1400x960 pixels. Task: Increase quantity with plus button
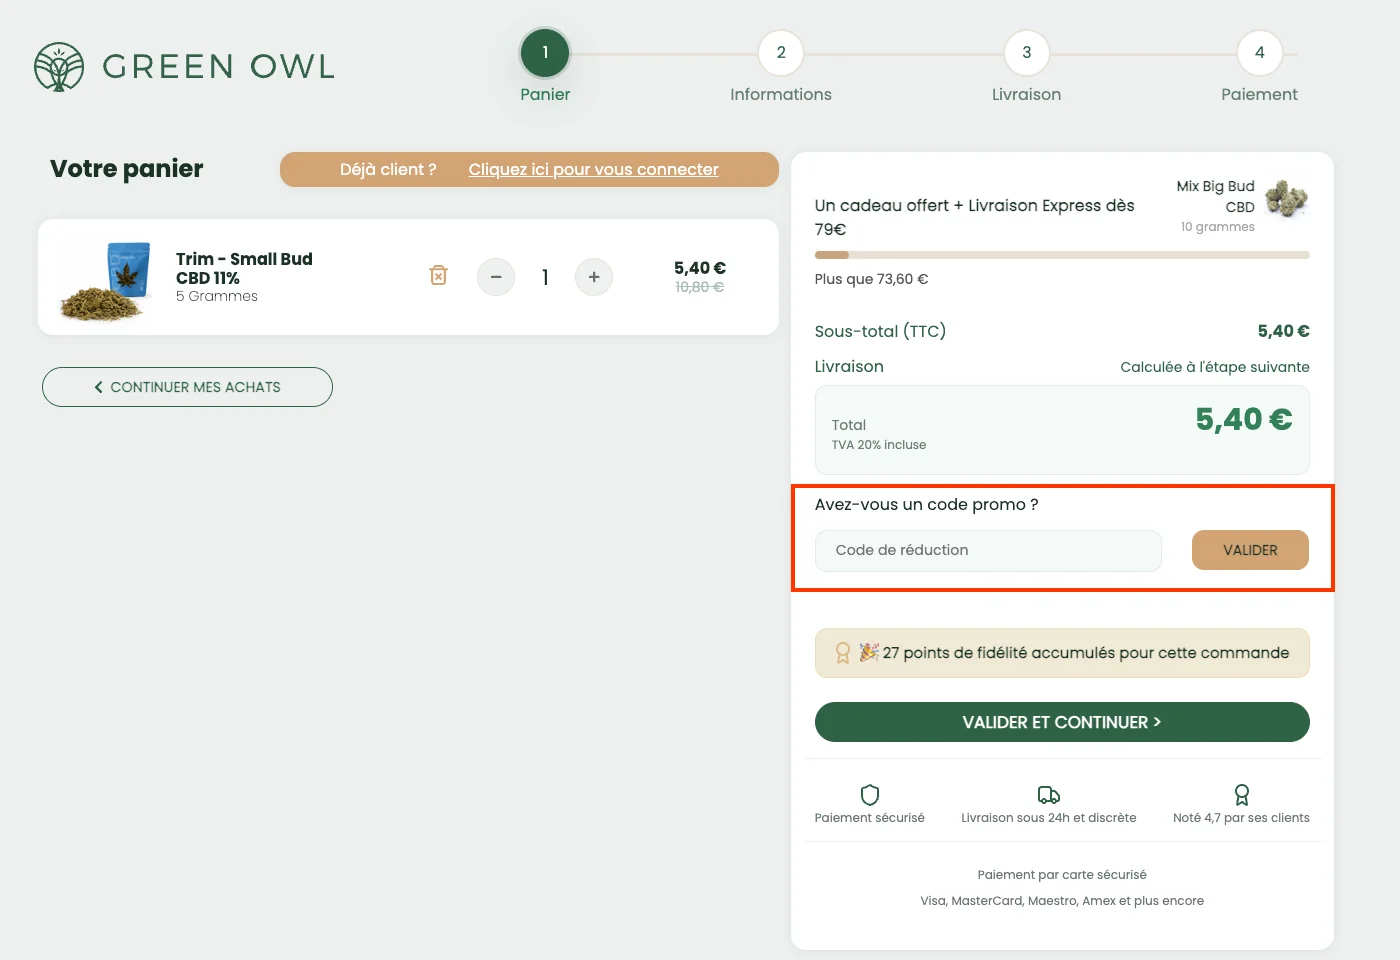[594, 277]
